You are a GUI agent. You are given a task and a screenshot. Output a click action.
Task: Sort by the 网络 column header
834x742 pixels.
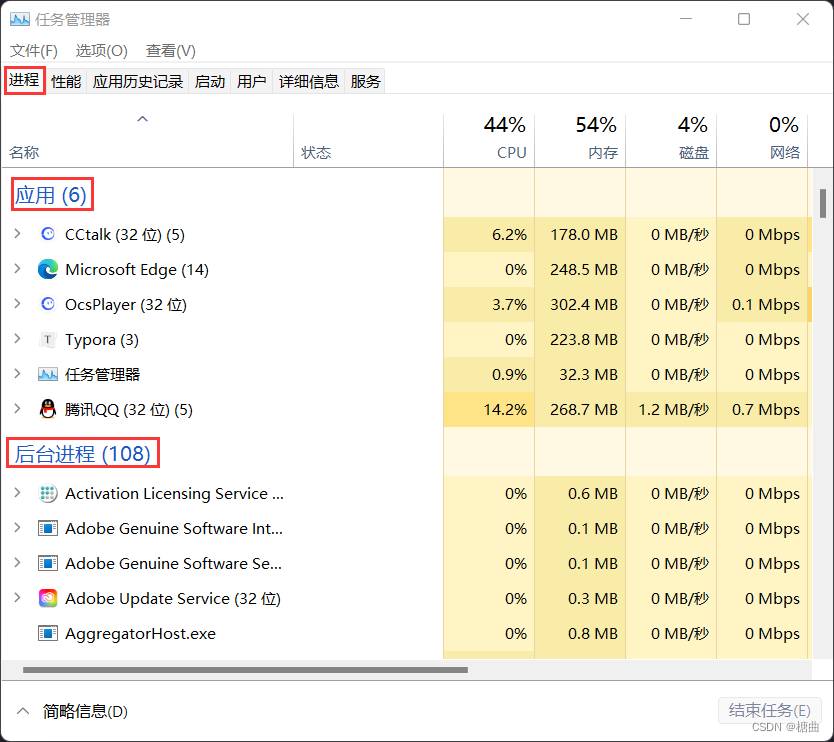click(762, 141)
